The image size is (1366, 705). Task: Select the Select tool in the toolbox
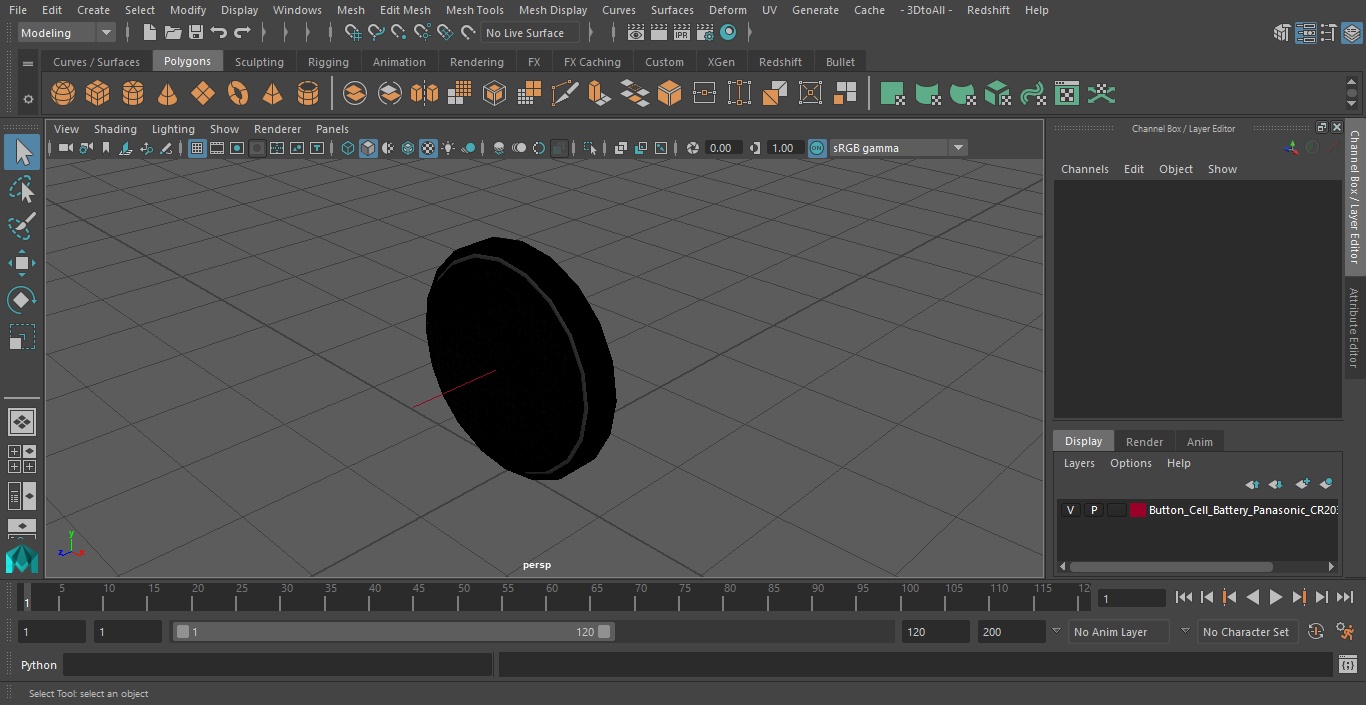tap(22, 152)
